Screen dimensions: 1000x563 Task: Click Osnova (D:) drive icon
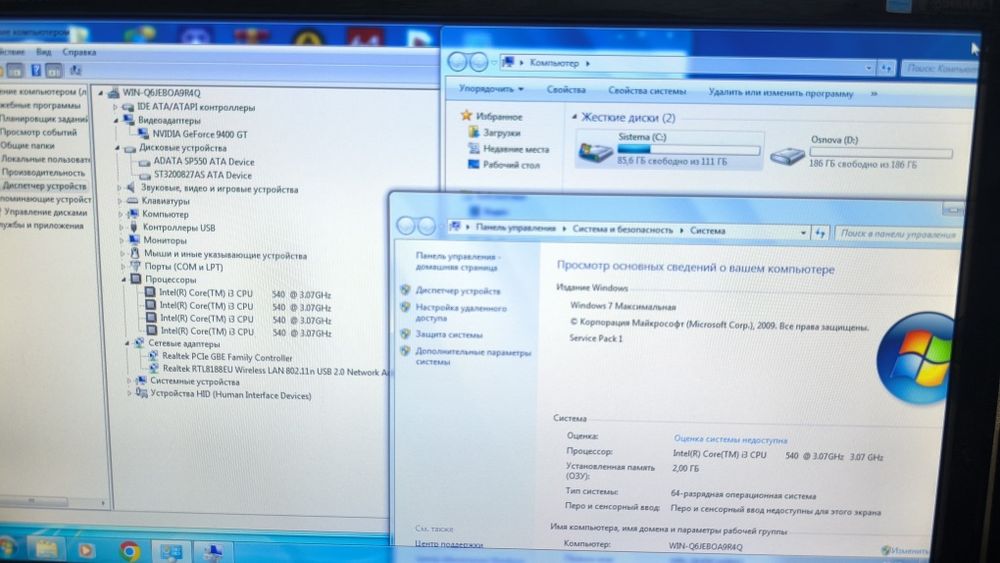click(x=788, y=155)
